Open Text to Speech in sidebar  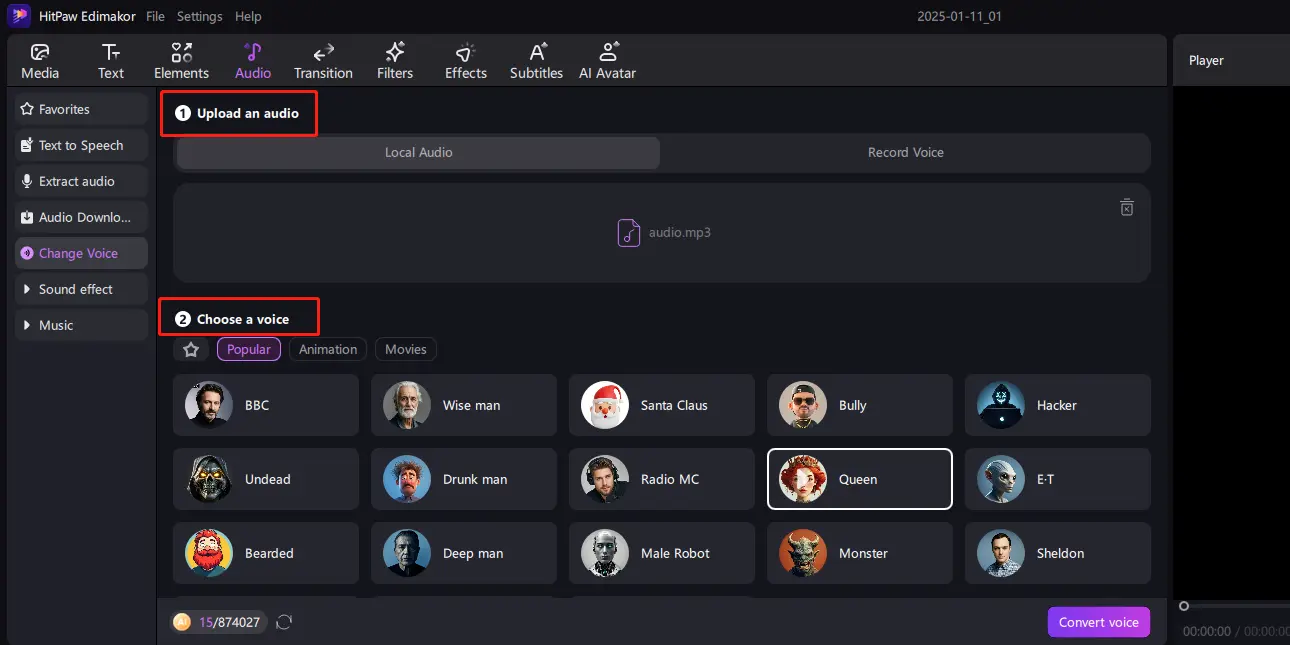(x=81, y=145)
